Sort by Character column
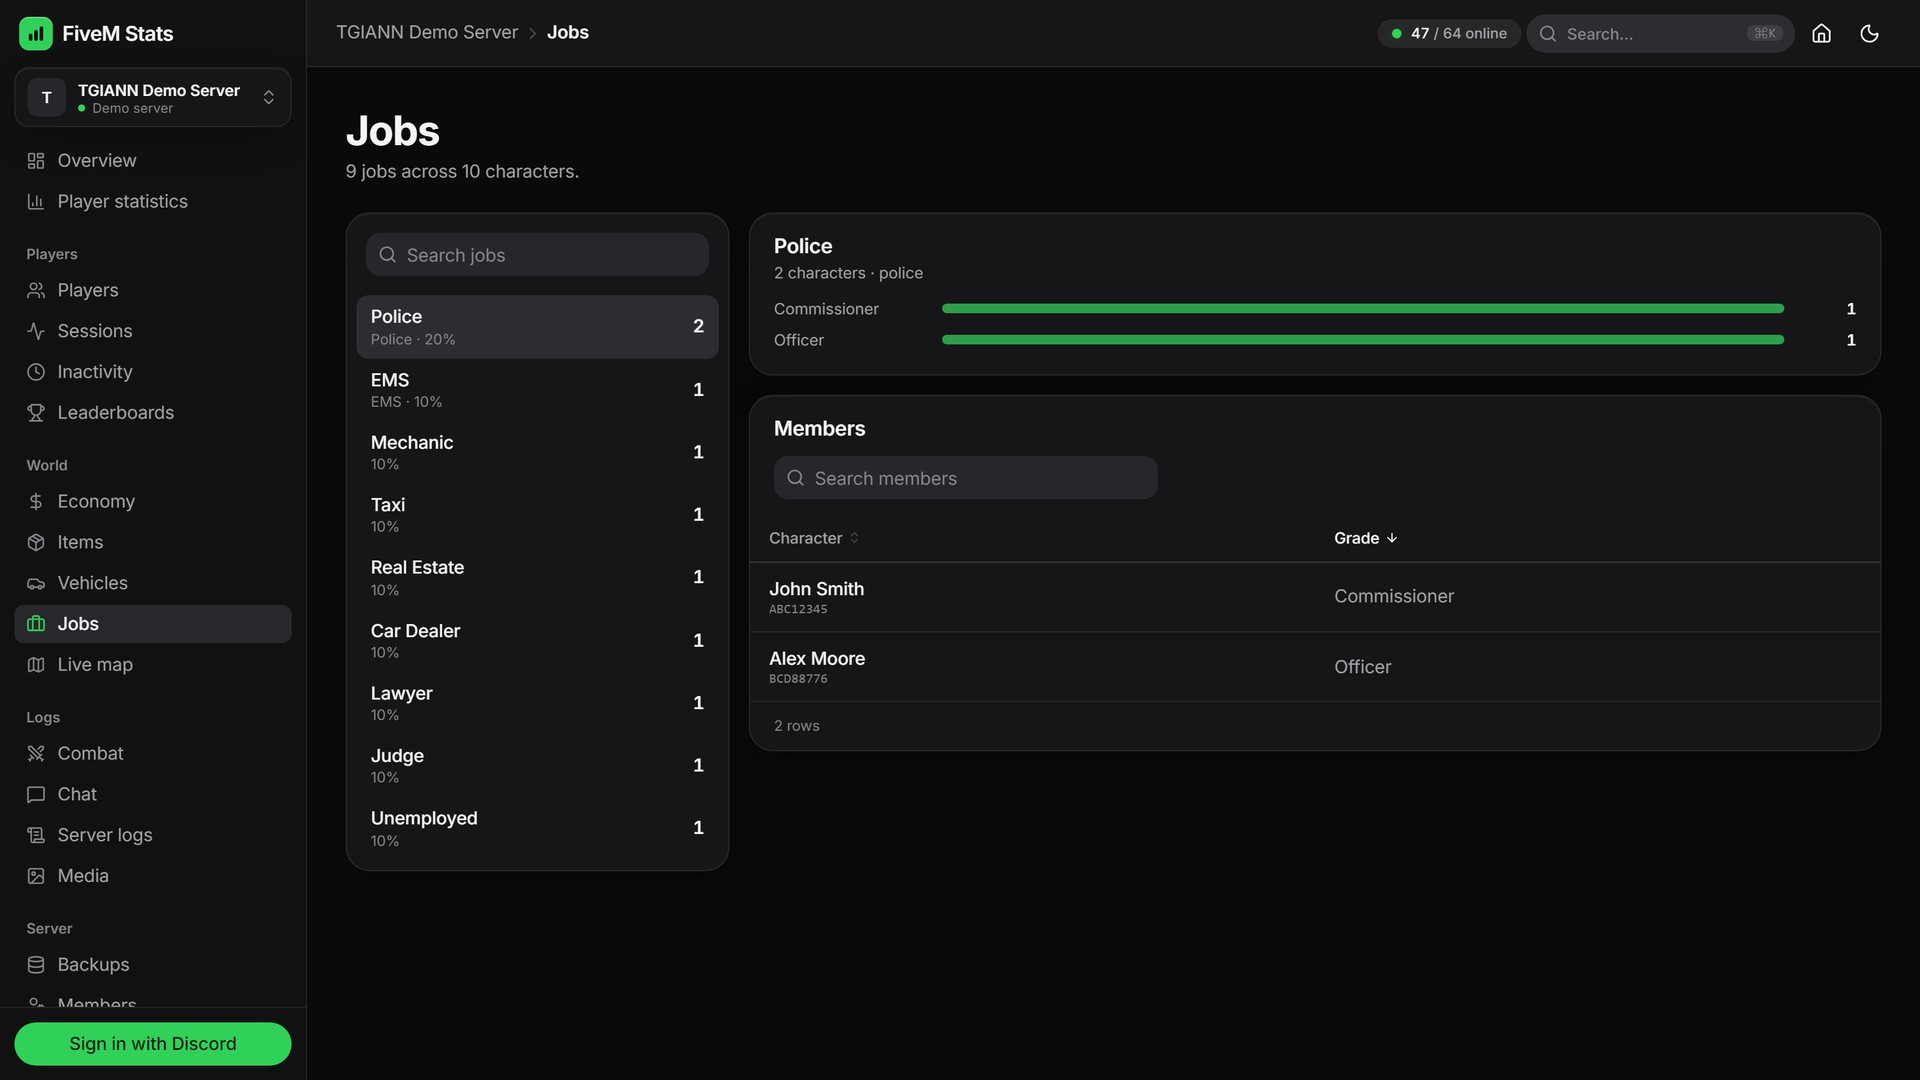The image size is (1920, 1080). pyautogui.click(x=814, y=538)
